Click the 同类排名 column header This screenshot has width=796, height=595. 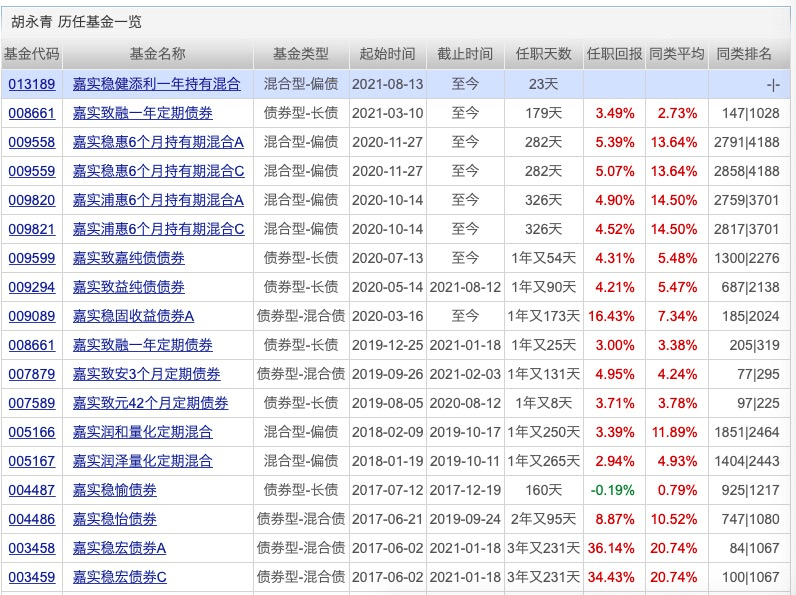[x=748, y=54]
